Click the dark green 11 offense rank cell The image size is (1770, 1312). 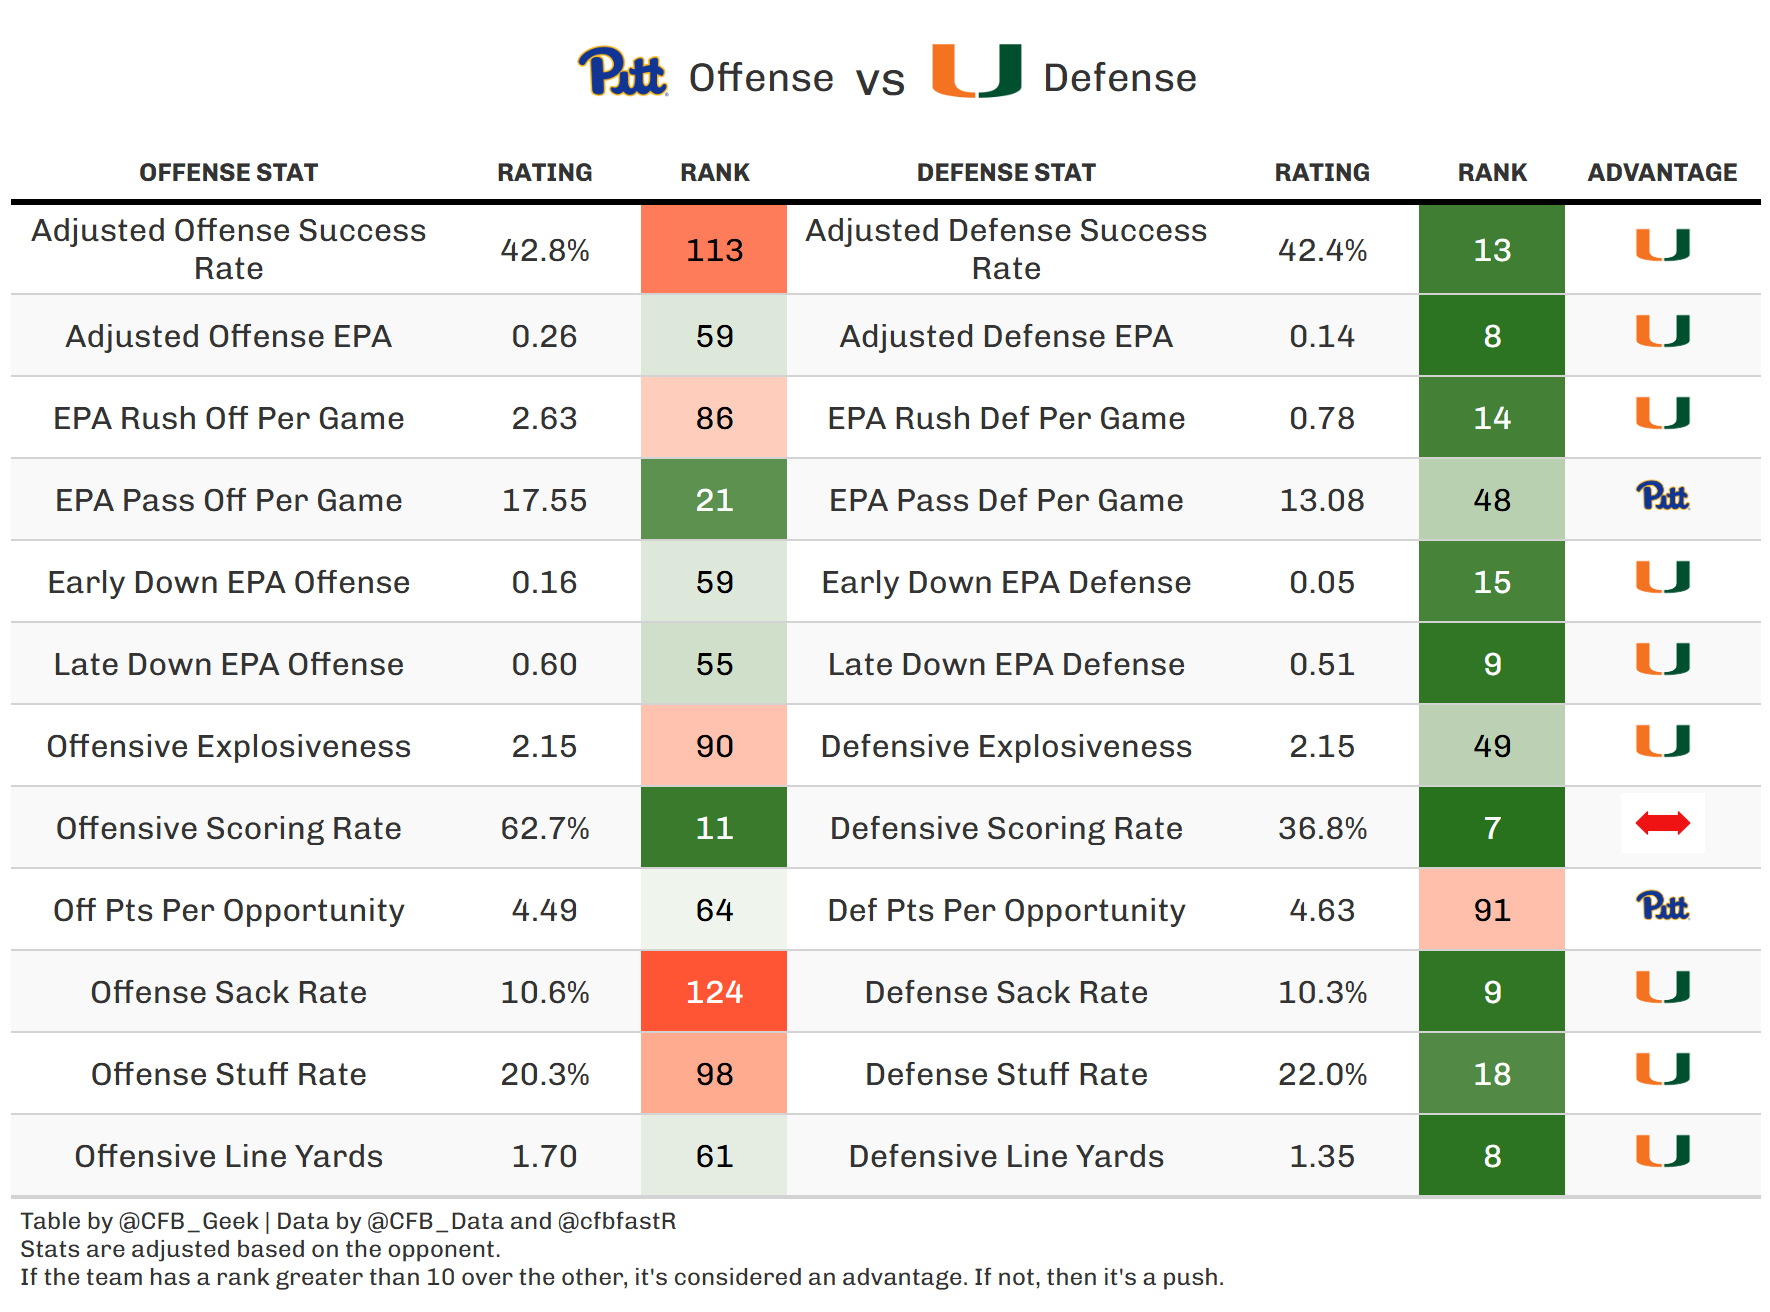click(714, 828)
